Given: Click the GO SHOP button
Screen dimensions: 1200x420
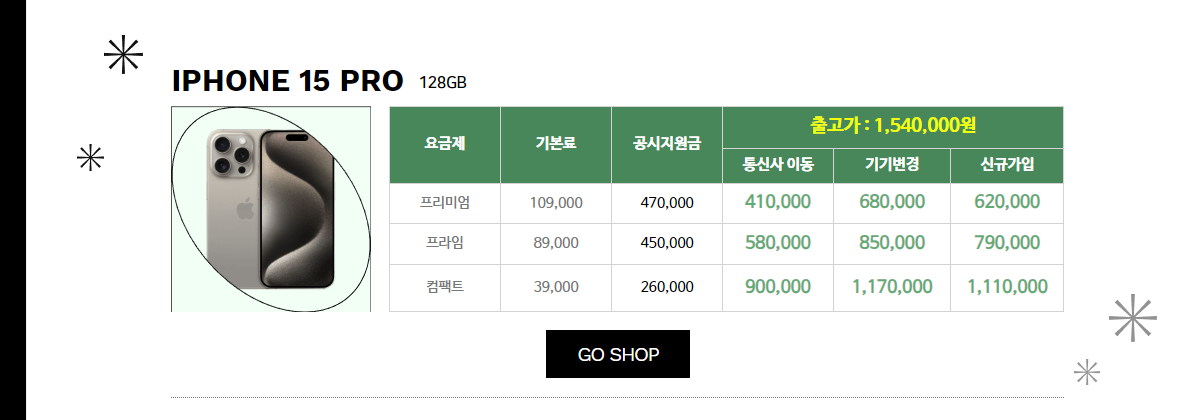Looking at the screenshot, I should coord(618,354).
